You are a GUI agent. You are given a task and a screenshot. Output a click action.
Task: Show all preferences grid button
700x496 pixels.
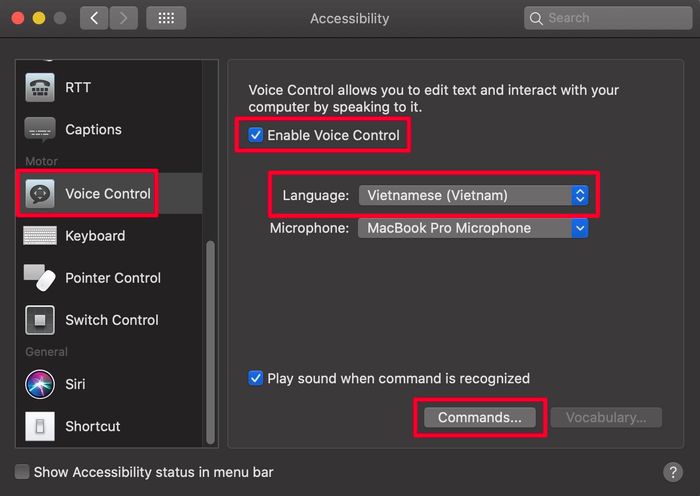(166, 18)
